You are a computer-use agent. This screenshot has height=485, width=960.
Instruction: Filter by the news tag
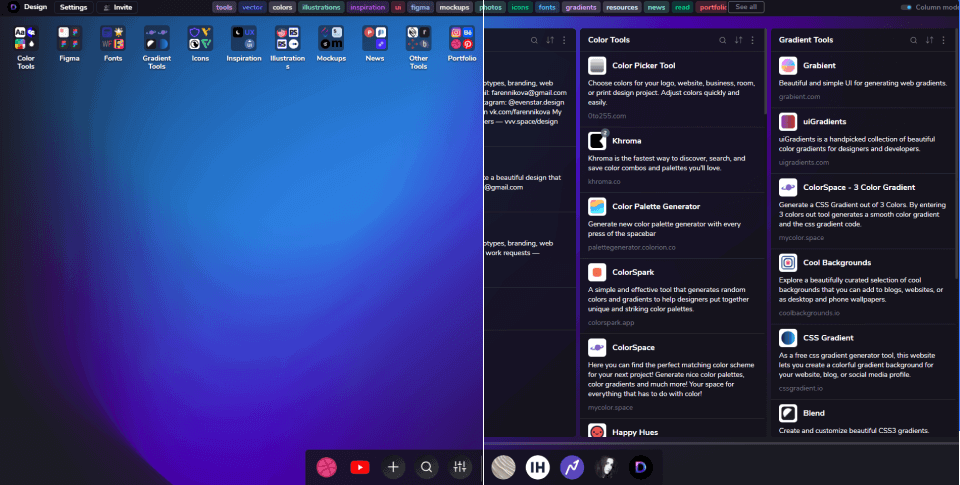[x=656, y=7]
